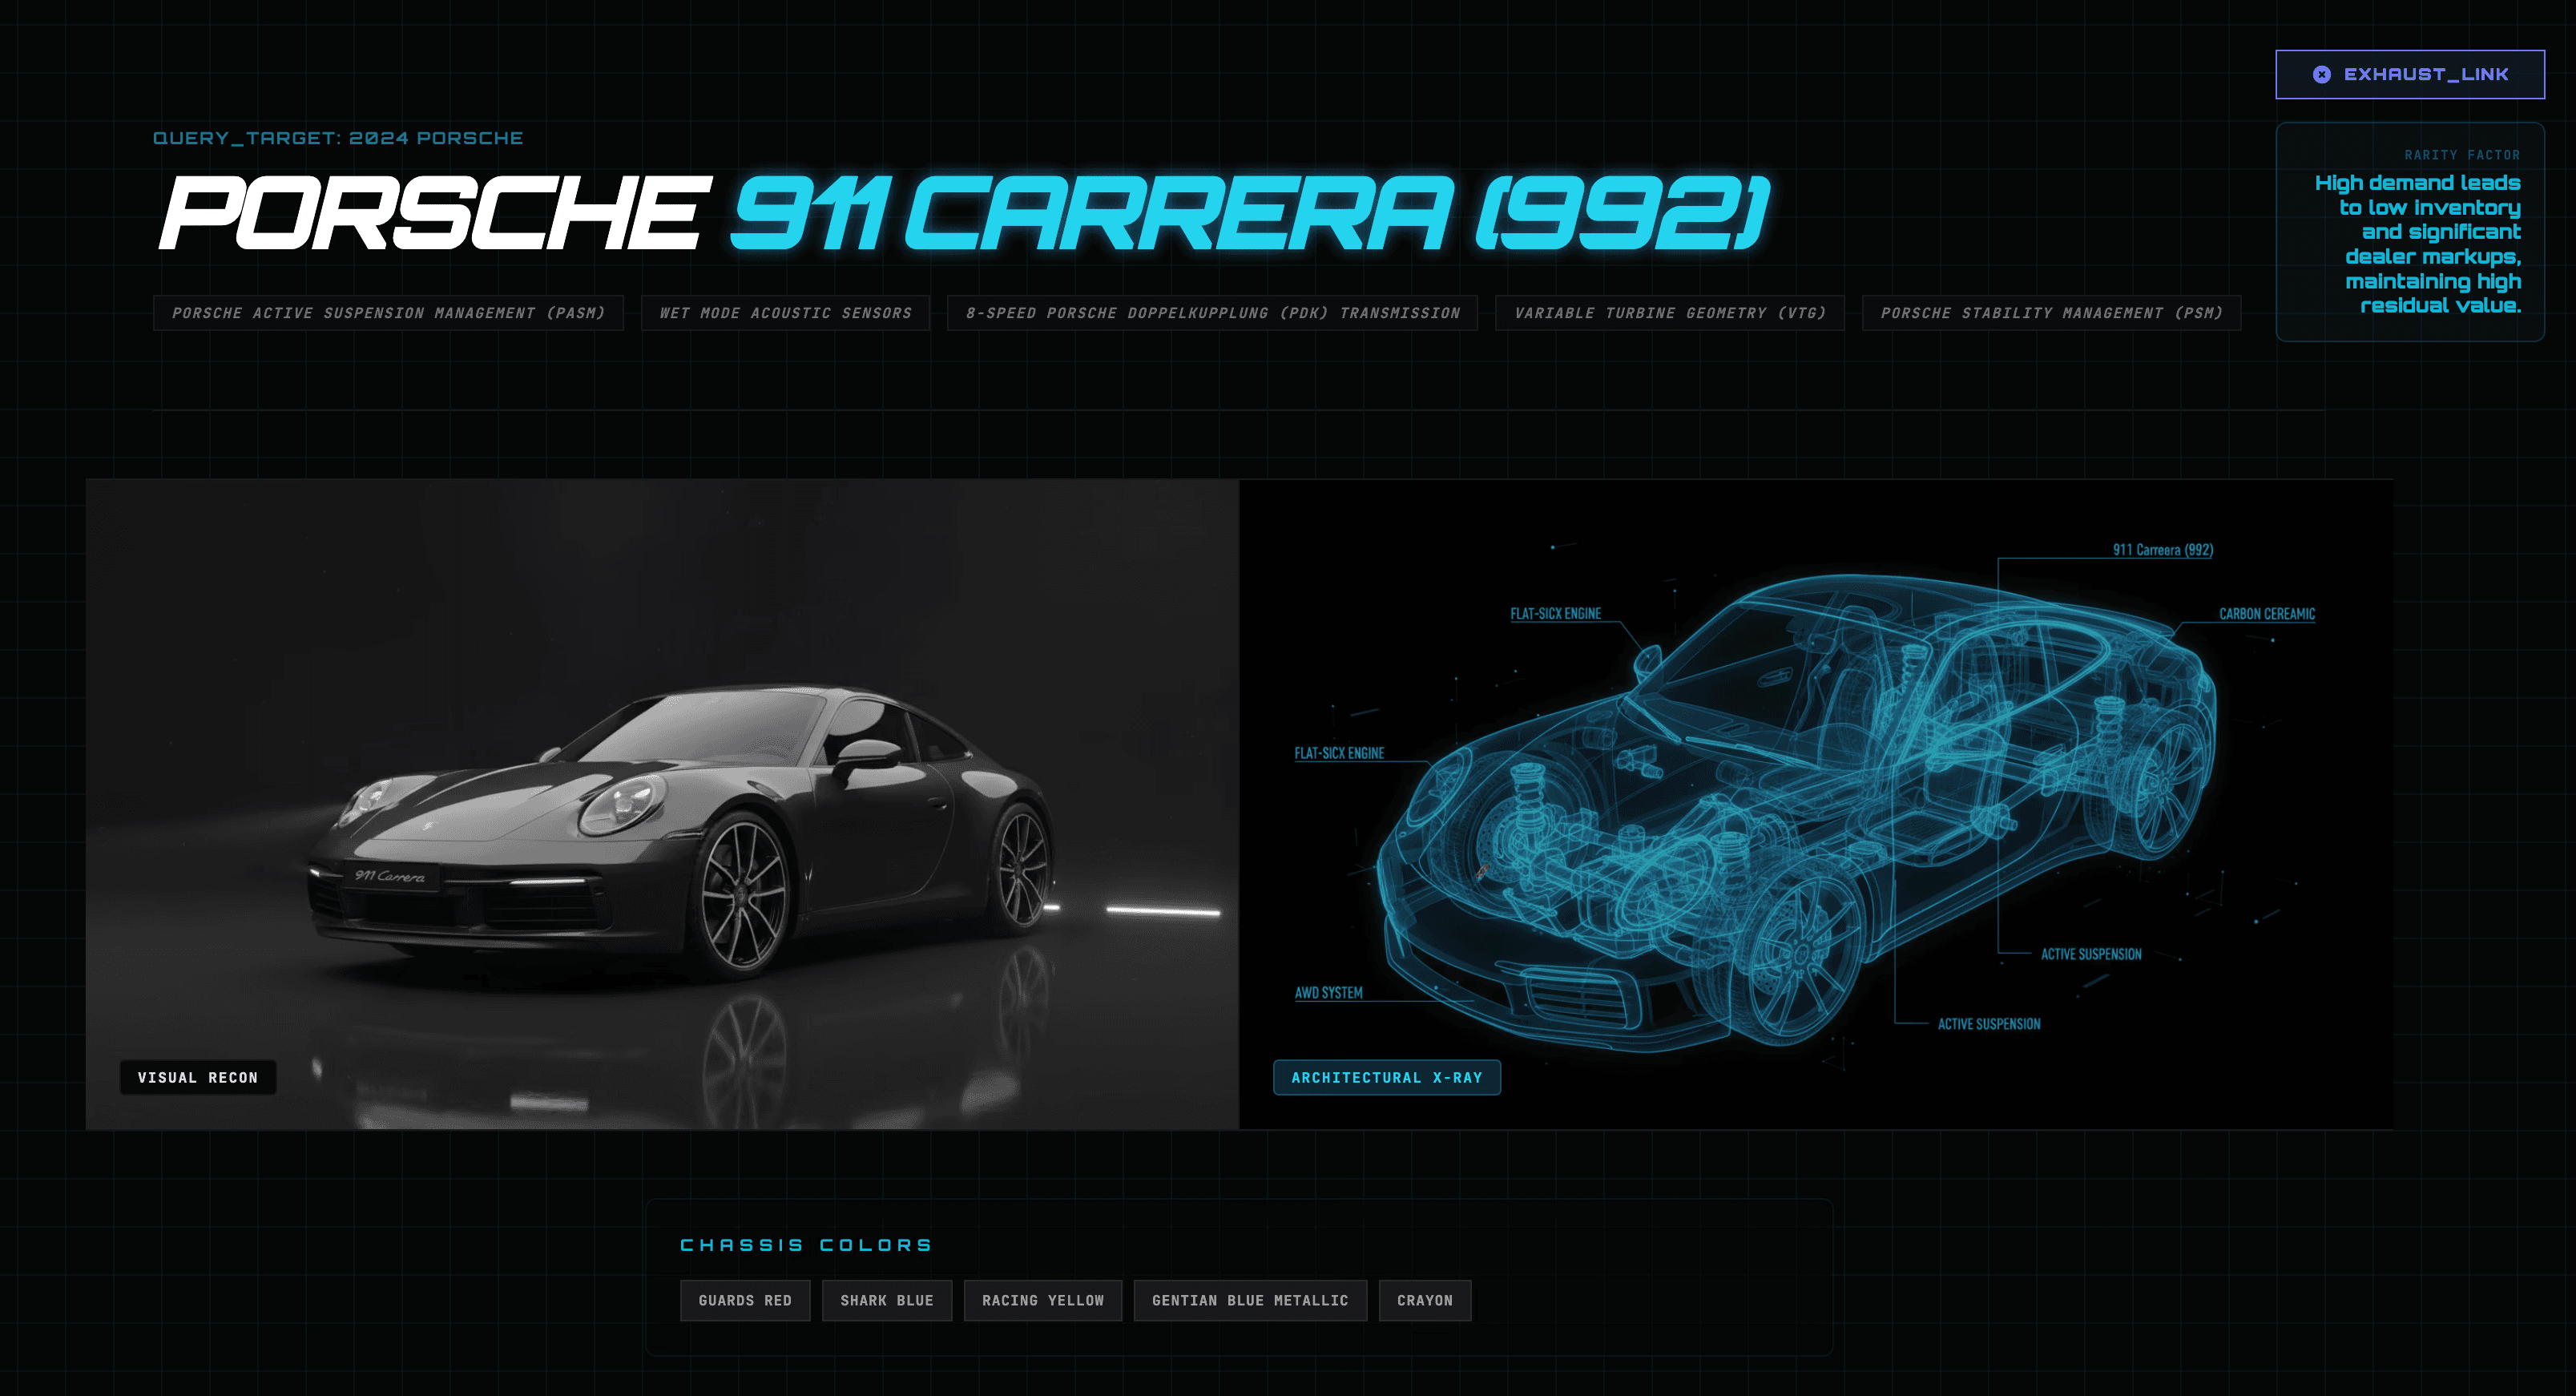The width and height of the screenshot is (2576, 1396).
Task: Open the Architectural X-Ray wireframe image
Action: (1816, 804)
